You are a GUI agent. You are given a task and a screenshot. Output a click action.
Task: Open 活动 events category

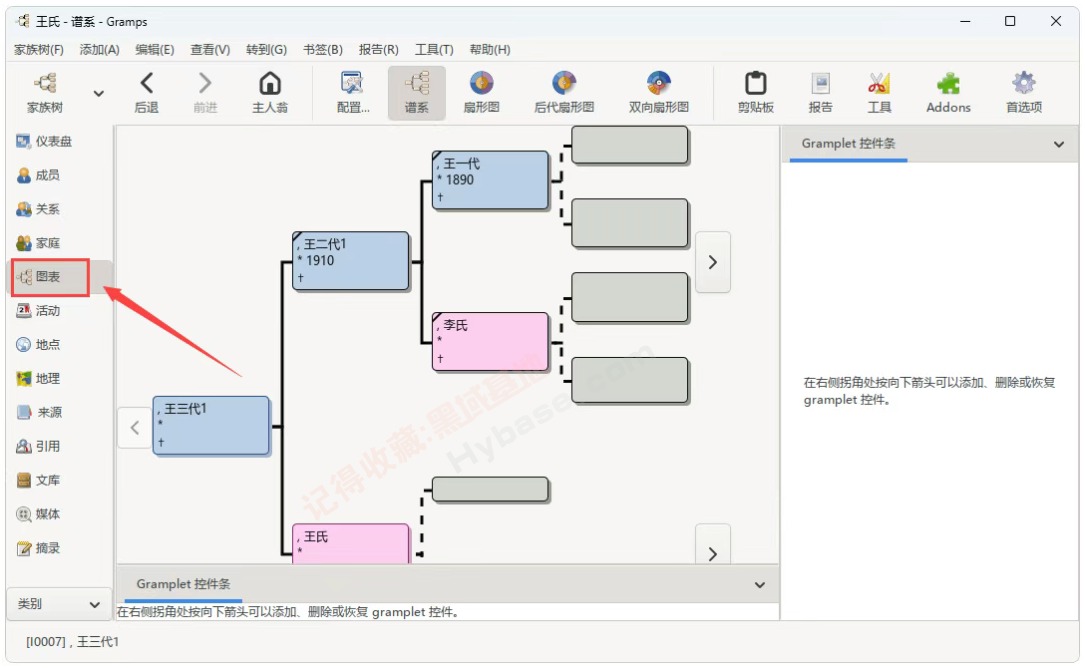tap(39, 311)
